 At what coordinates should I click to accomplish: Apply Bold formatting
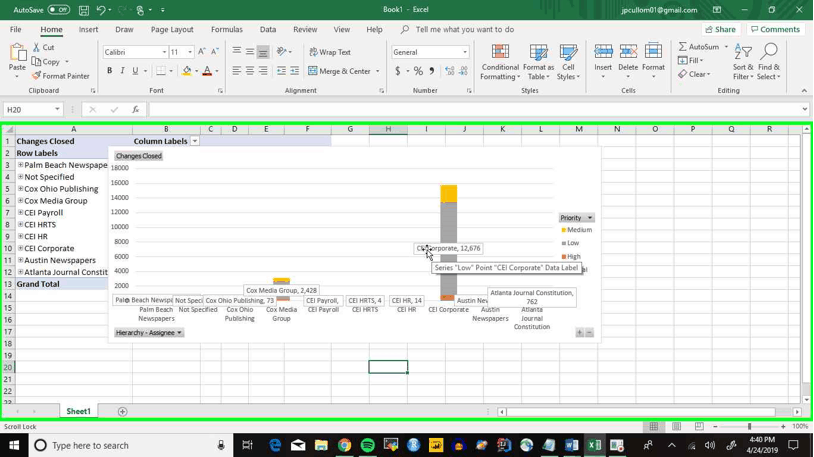(109, 71)
